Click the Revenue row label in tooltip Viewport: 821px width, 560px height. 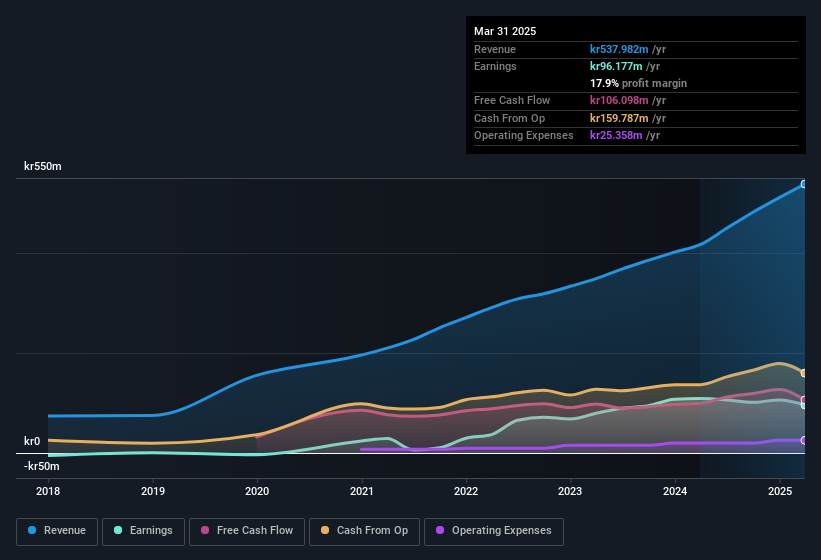point(495,49)
